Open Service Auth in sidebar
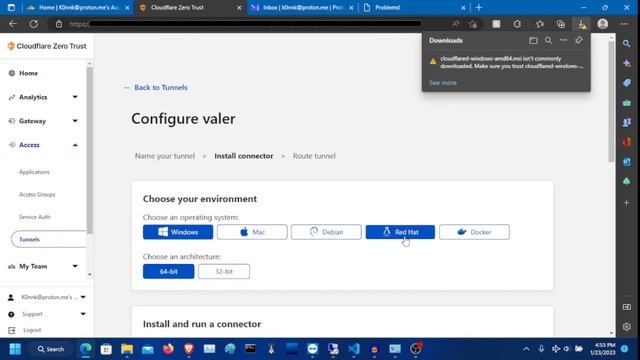 click(35, 217)
